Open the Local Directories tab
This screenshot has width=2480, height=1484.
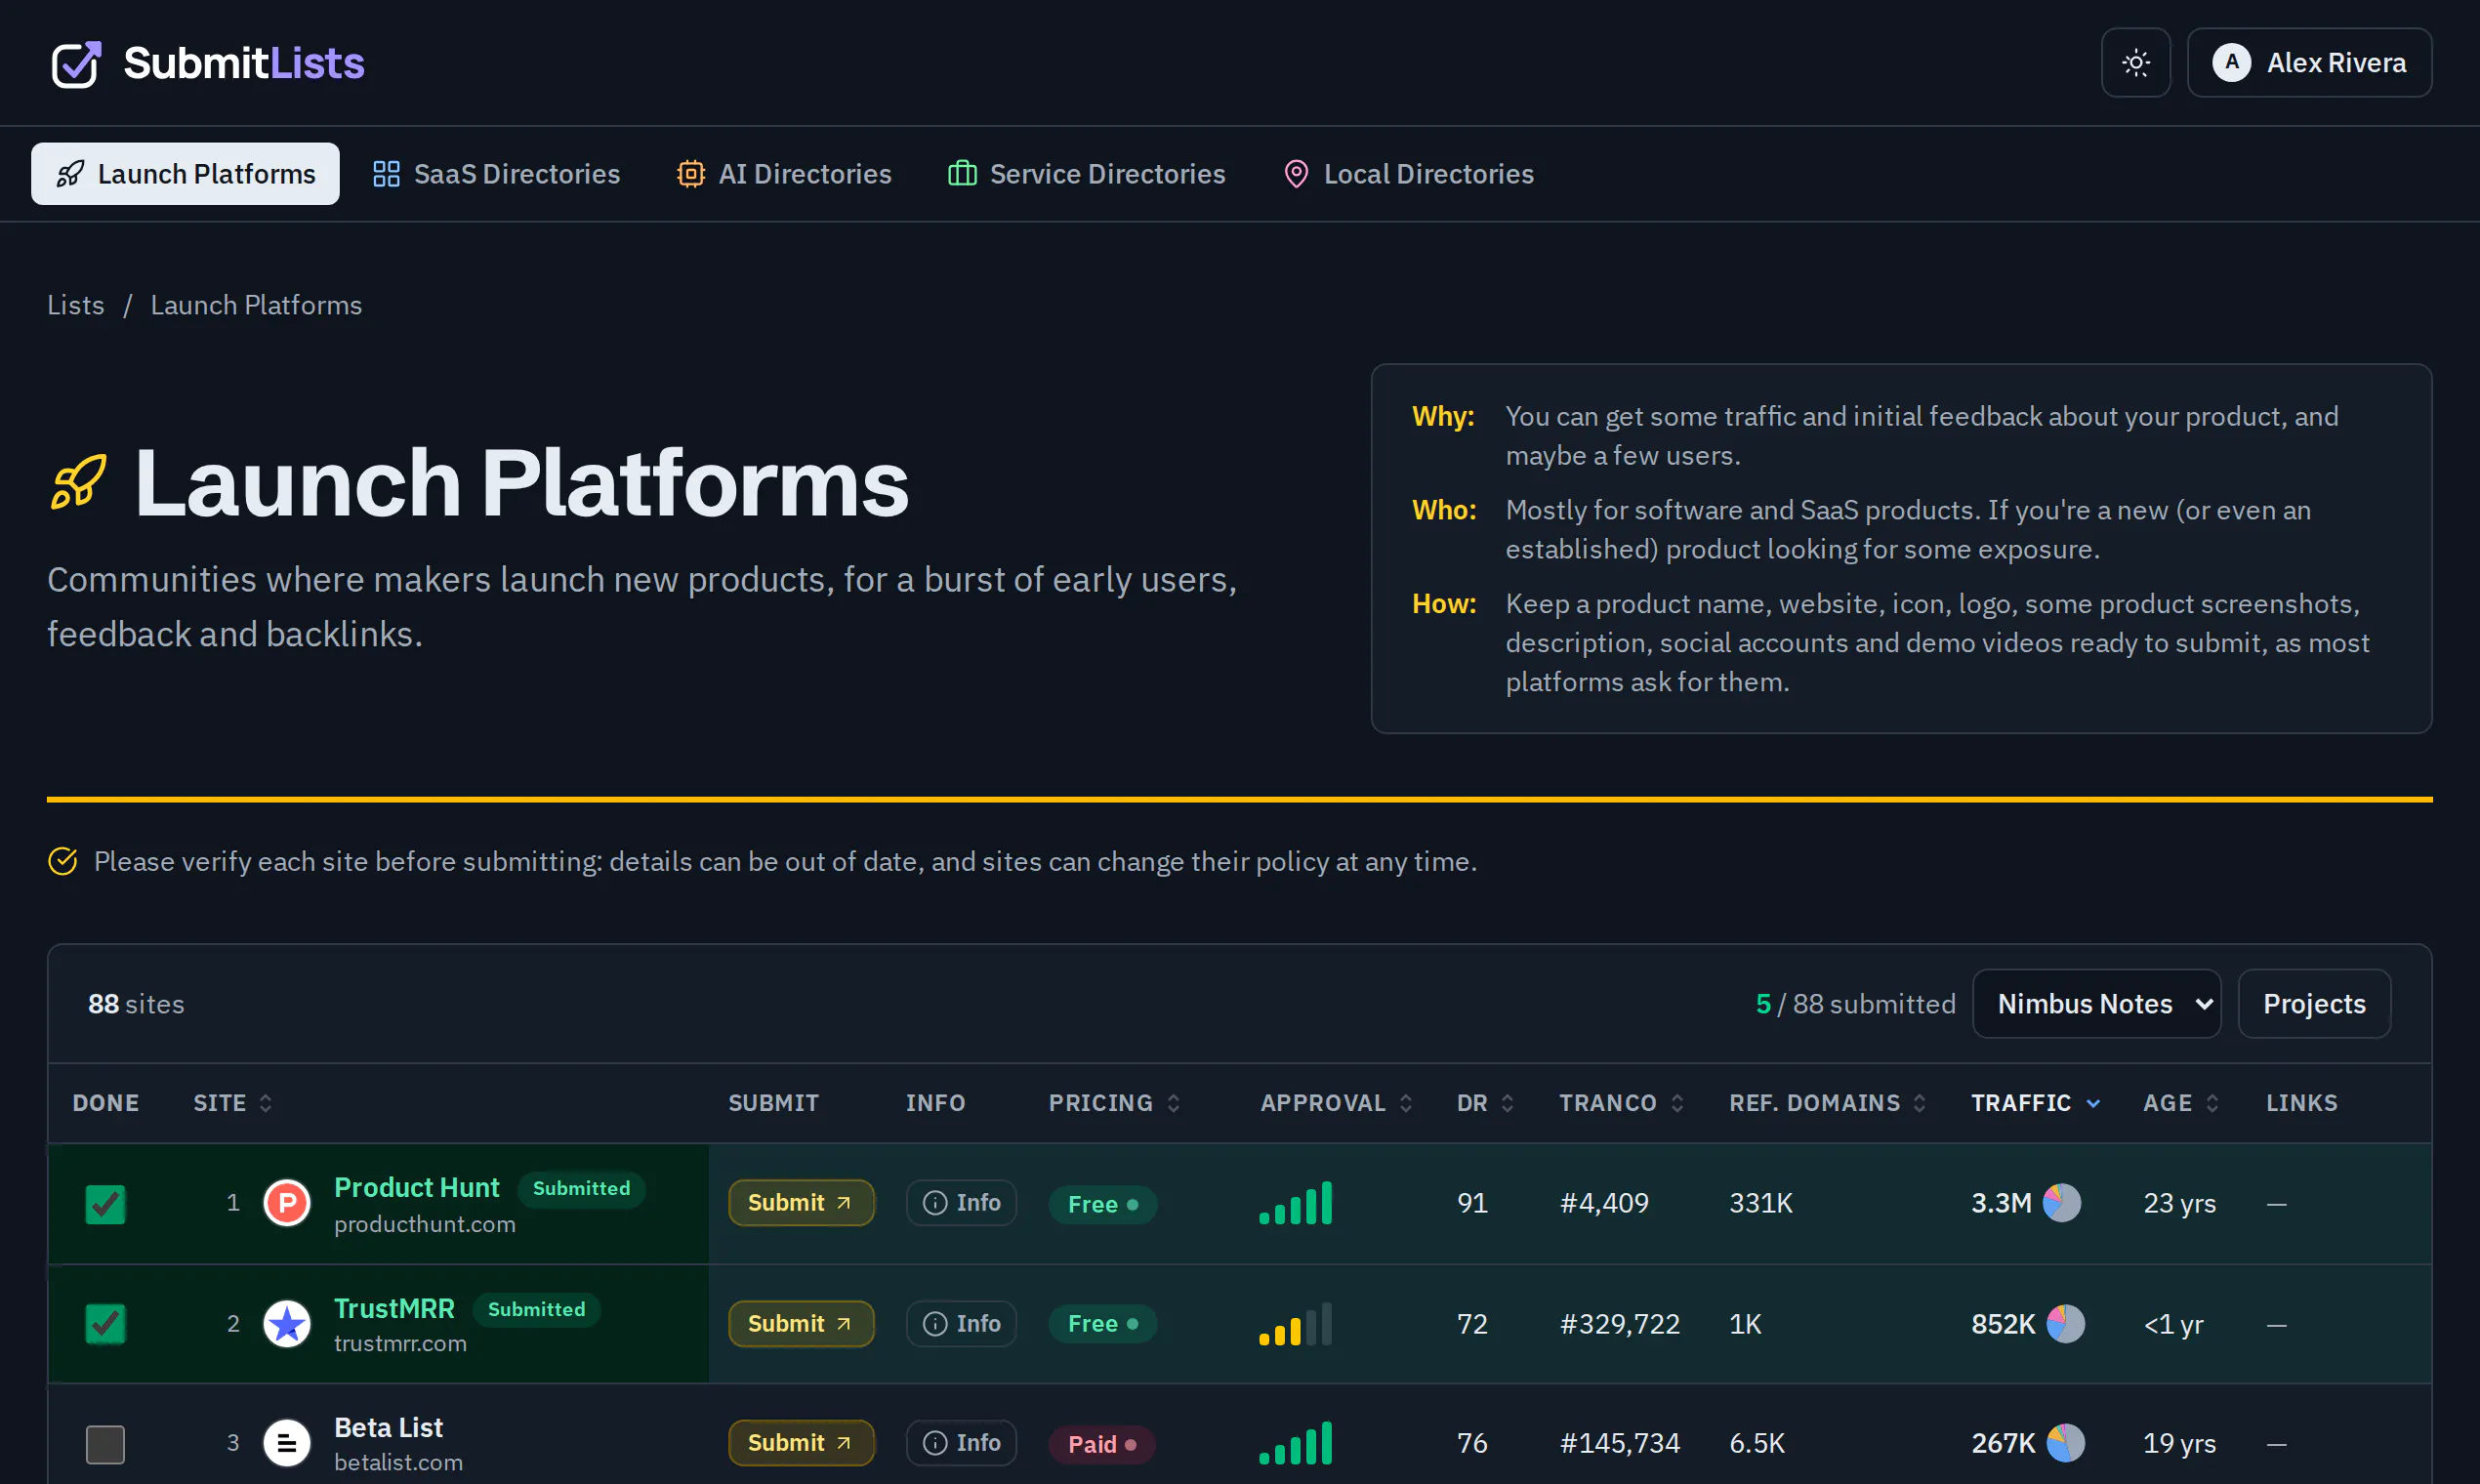tap(1408, 174)
